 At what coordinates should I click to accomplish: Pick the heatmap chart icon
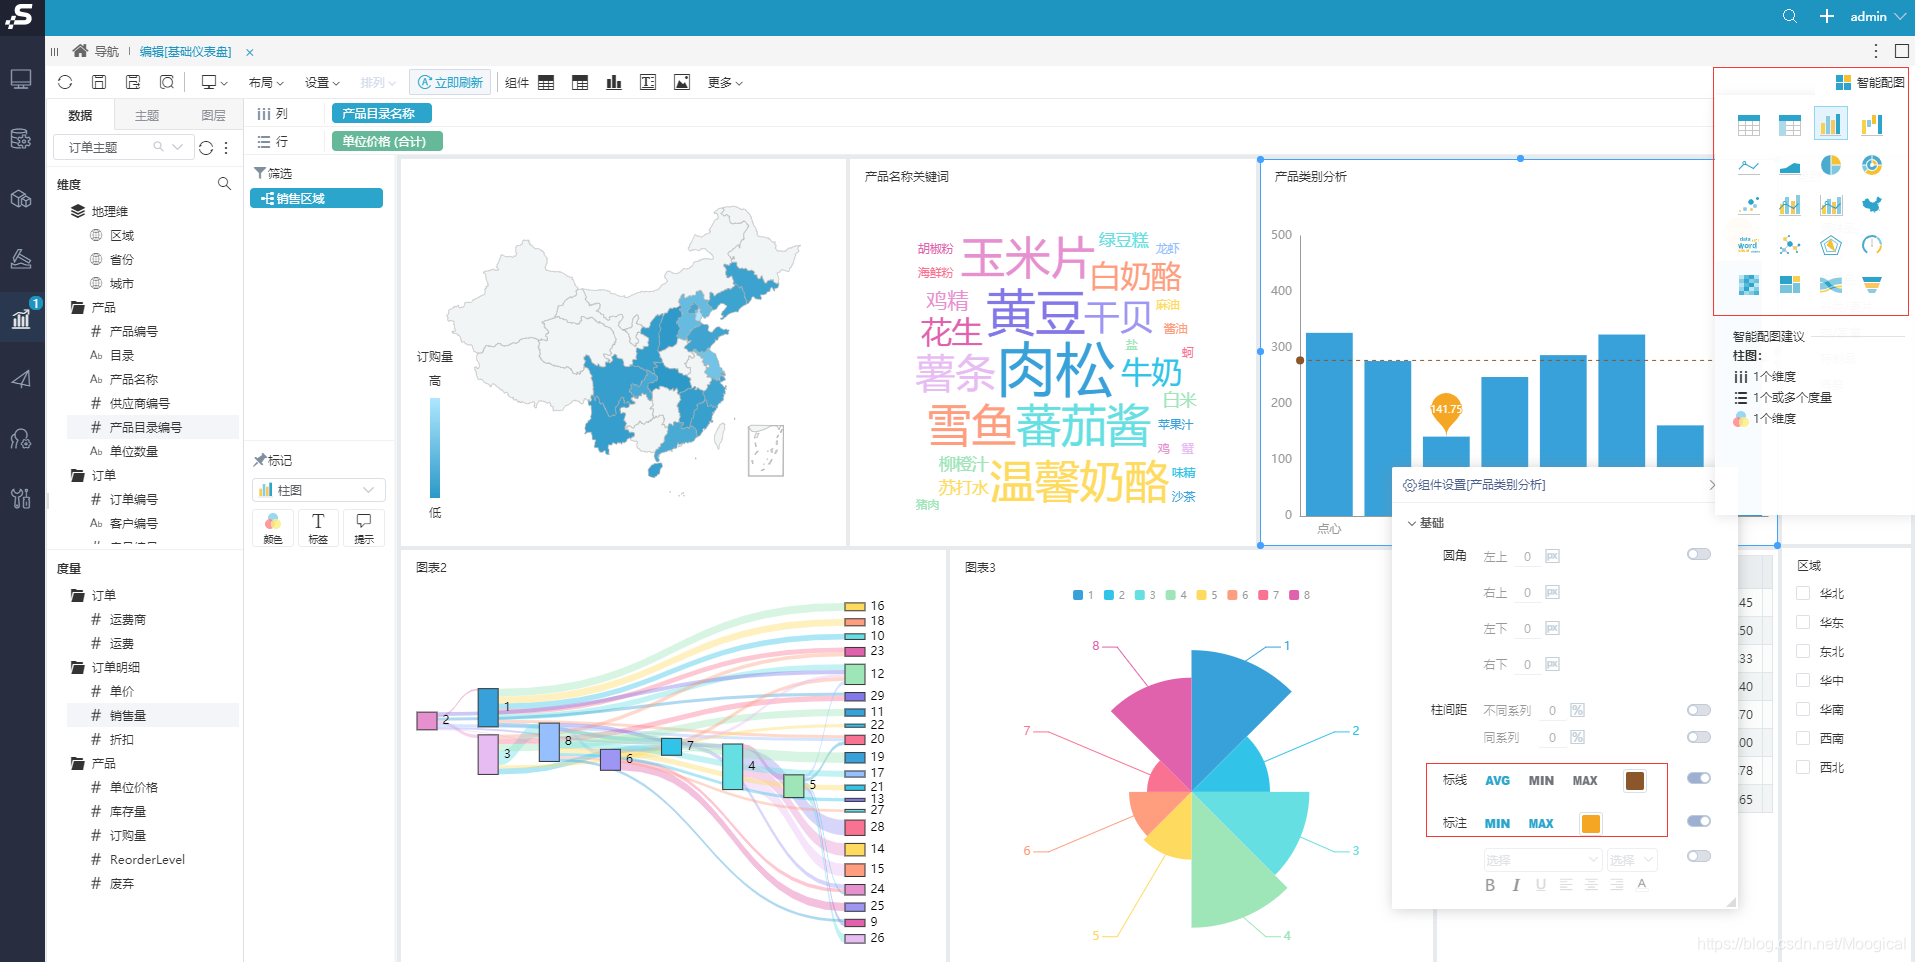pos(1748,285)
